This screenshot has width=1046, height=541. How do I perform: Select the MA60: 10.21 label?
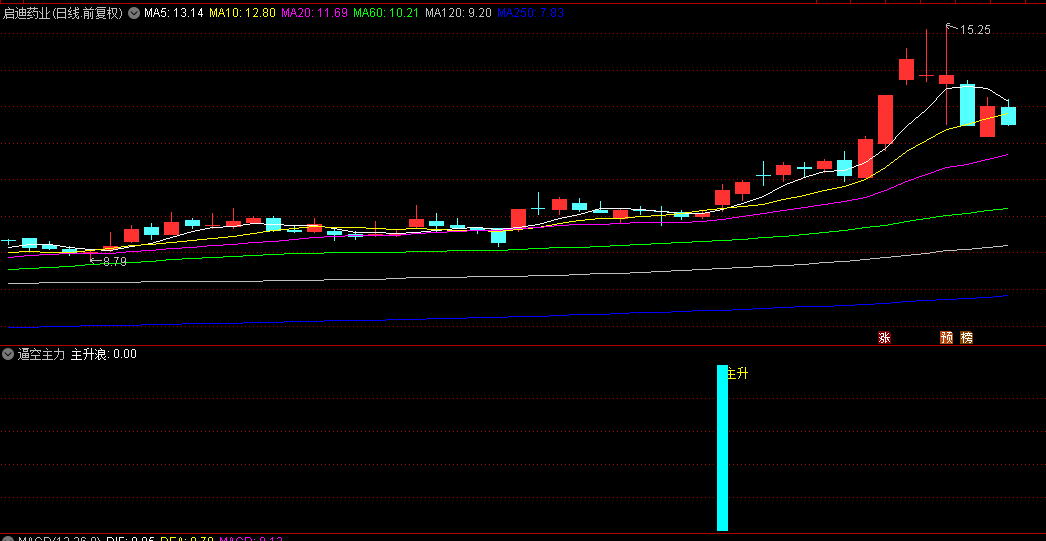pyautogui.click(x=386, y=13)
